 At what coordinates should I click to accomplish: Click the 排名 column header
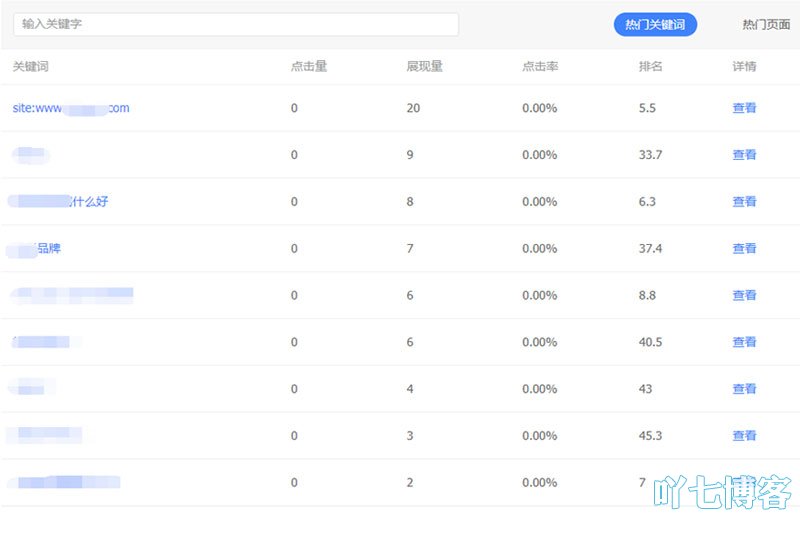(651, 66)
